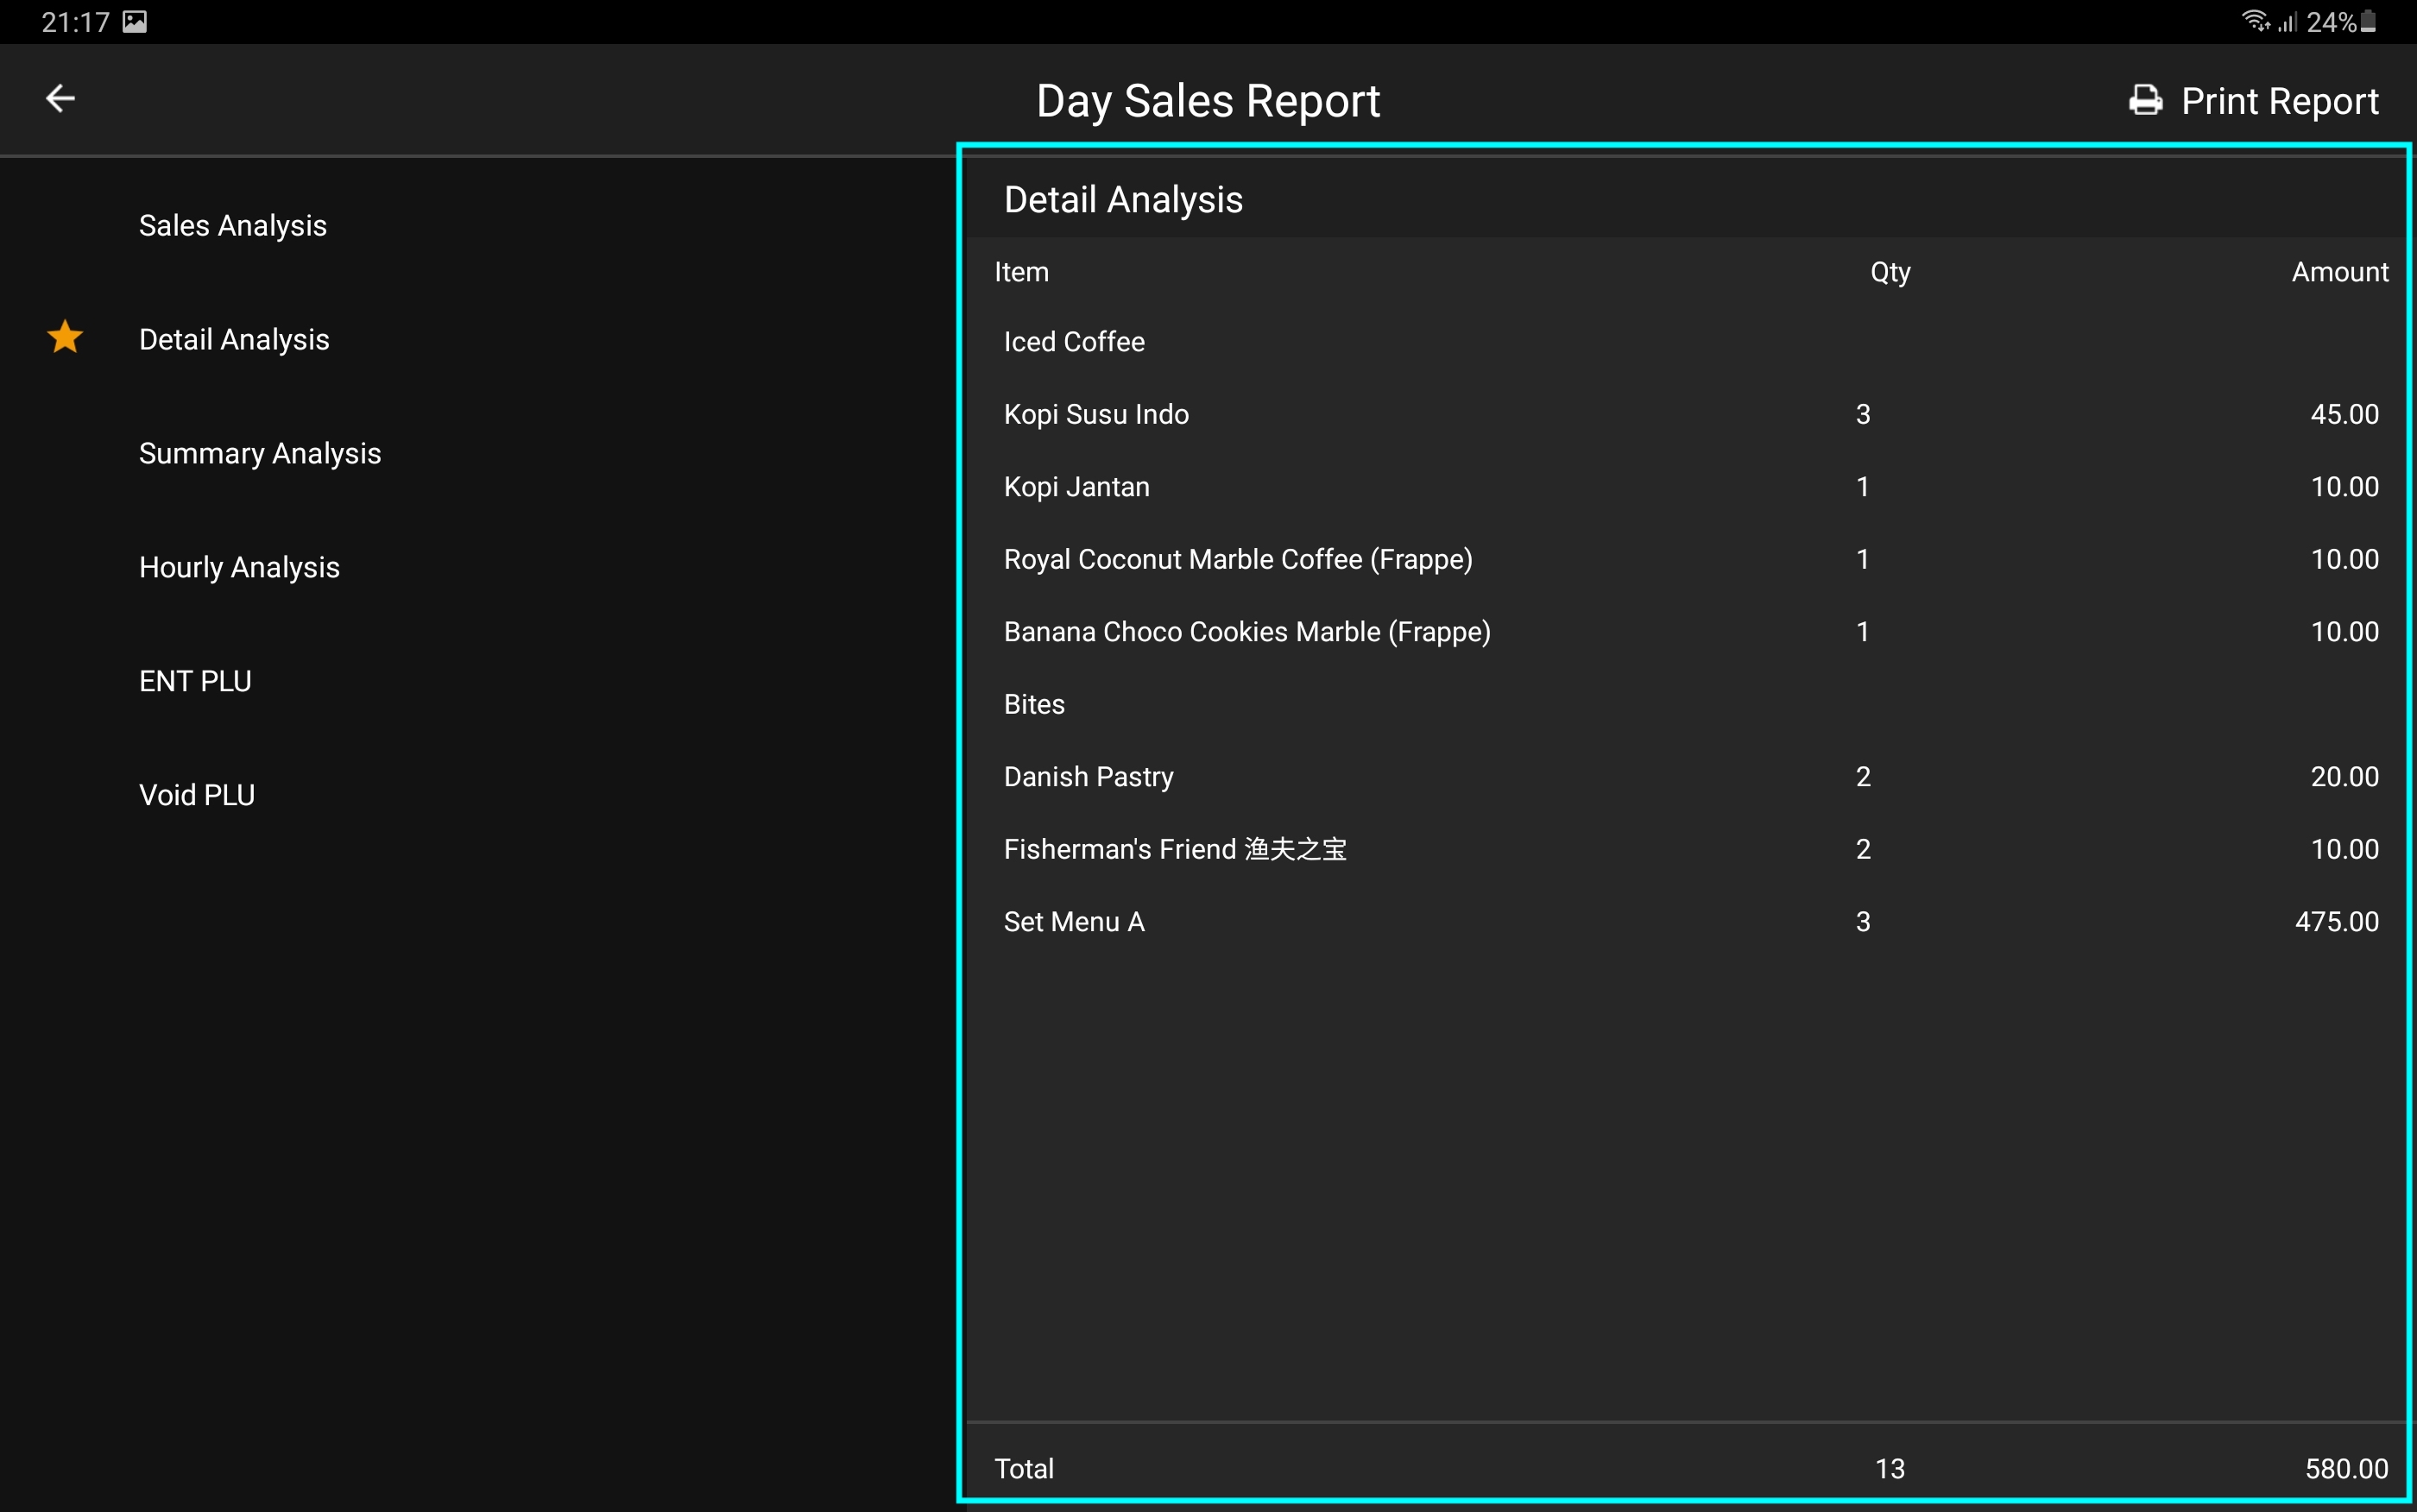Select the Bites category header
The image size is (2417, 1512).
click(1034, 705)
